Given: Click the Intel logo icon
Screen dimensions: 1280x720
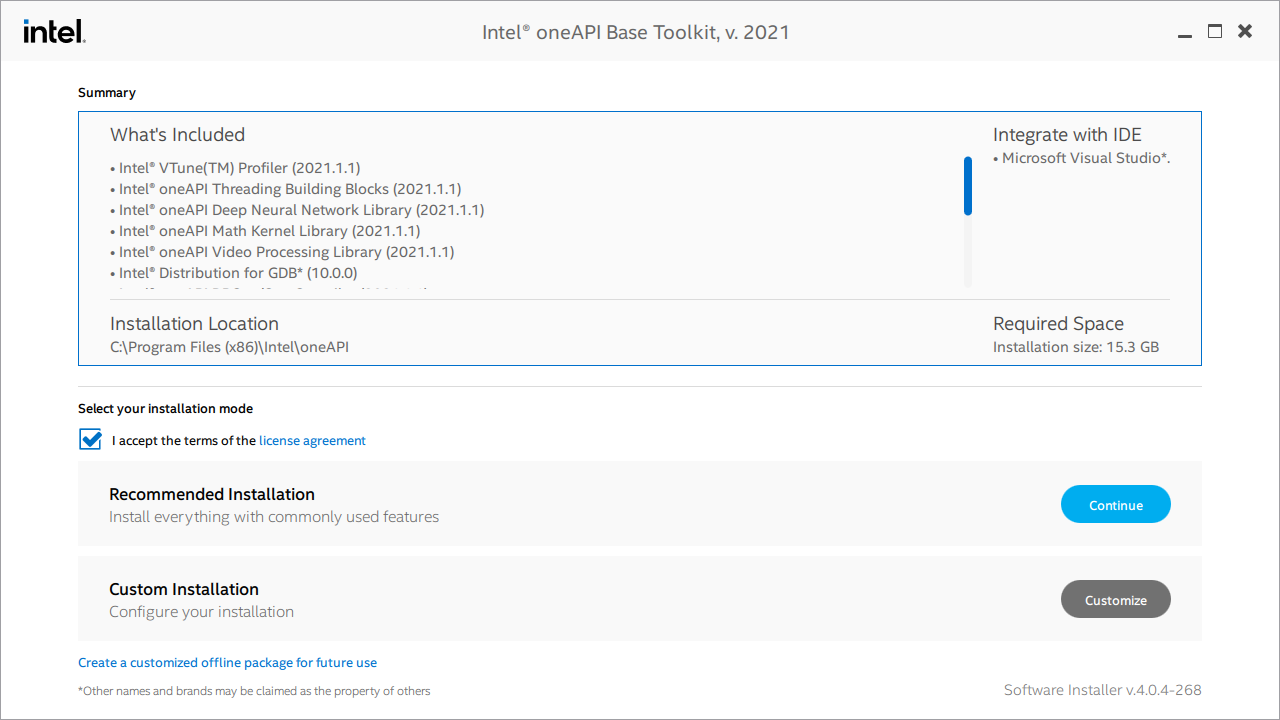Looking at the screenshot, I should tap(54, 30).
